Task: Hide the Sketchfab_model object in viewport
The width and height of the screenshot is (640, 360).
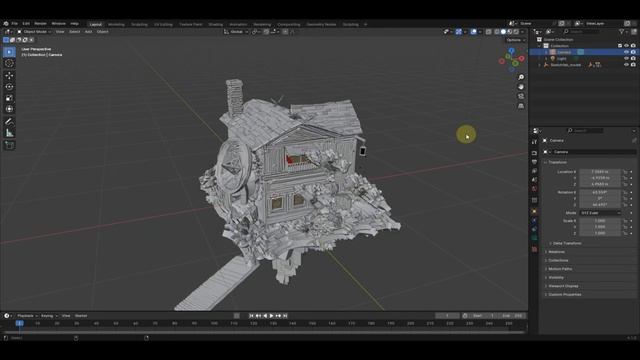Action: tap(627, 64)
